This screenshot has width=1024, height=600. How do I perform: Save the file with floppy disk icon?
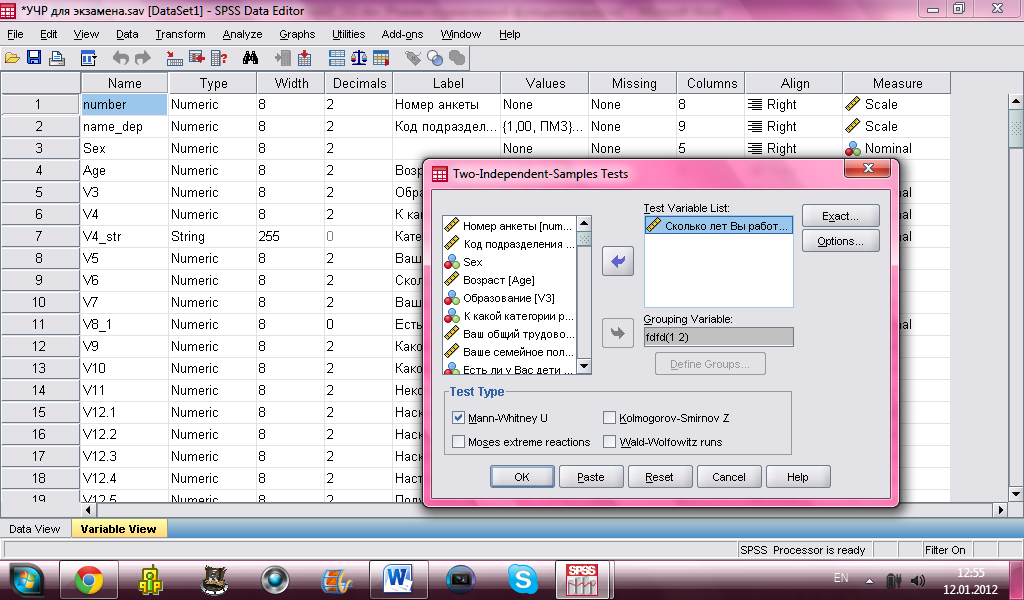point(34,58)
